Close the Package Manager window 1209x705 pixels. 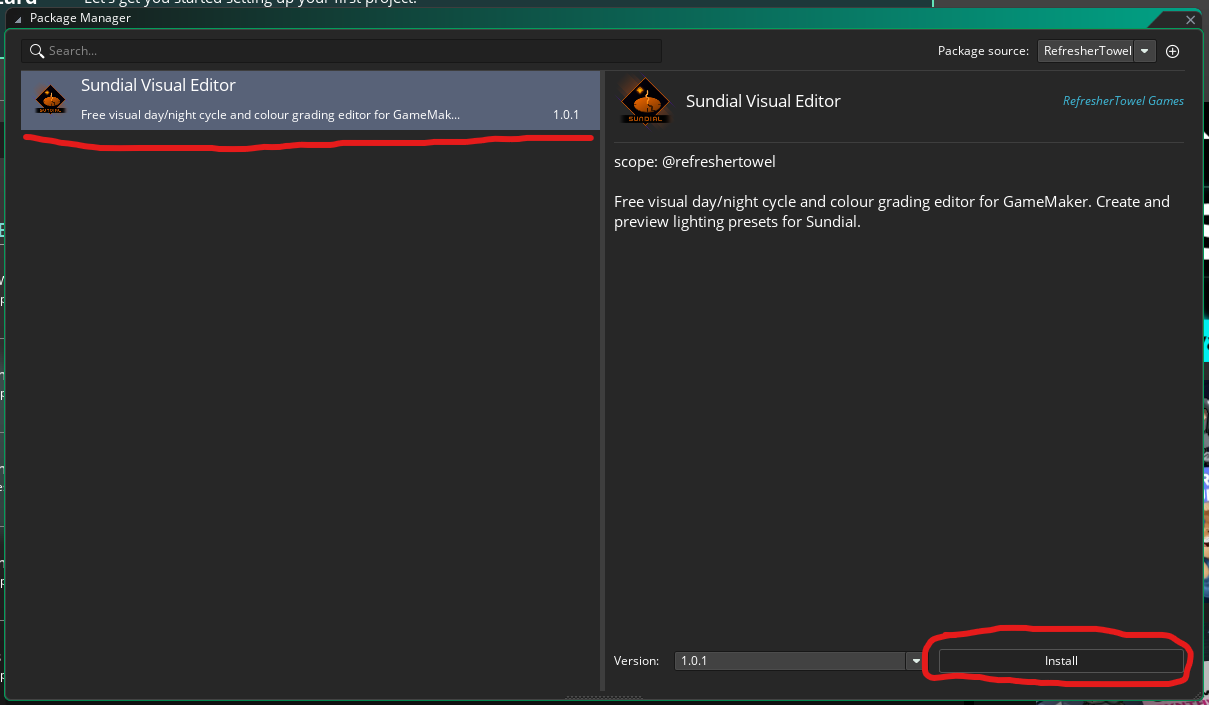1190,18
